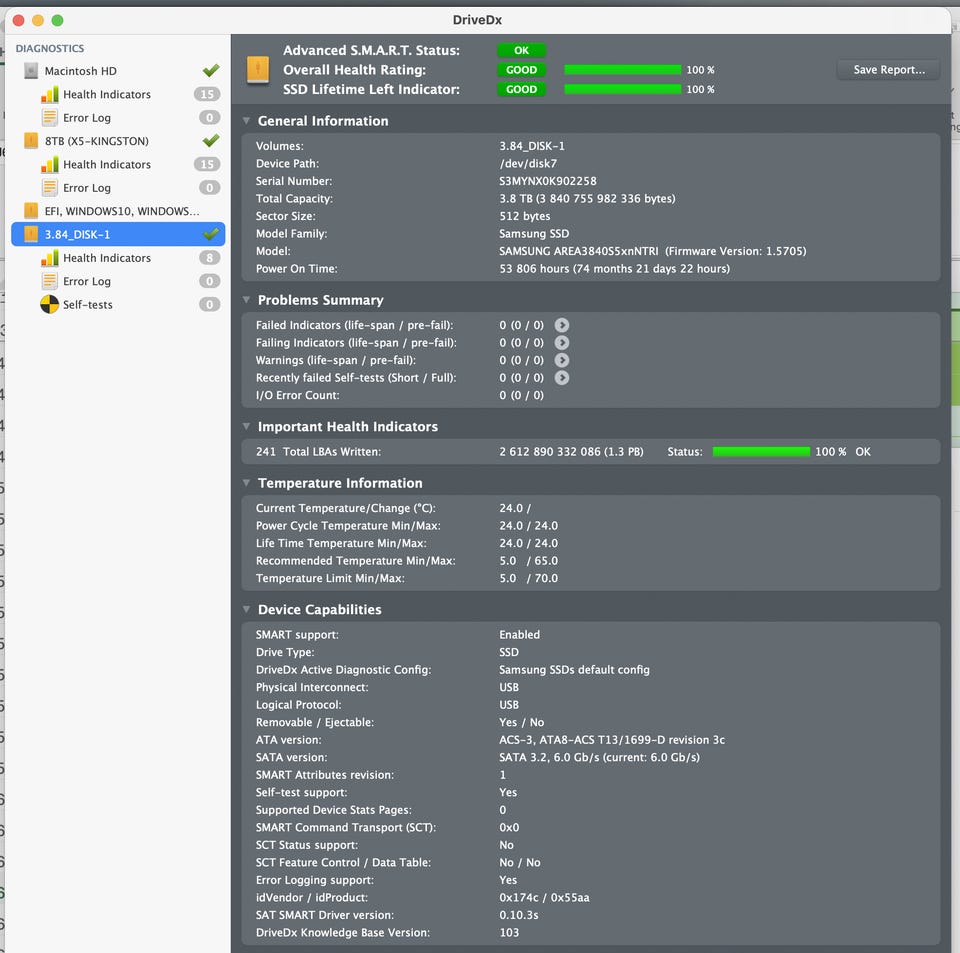Viewport: 960px width, 953px height.
Task: Click the Save Report button
Action: pyautogui.click(x=888, y=70)
